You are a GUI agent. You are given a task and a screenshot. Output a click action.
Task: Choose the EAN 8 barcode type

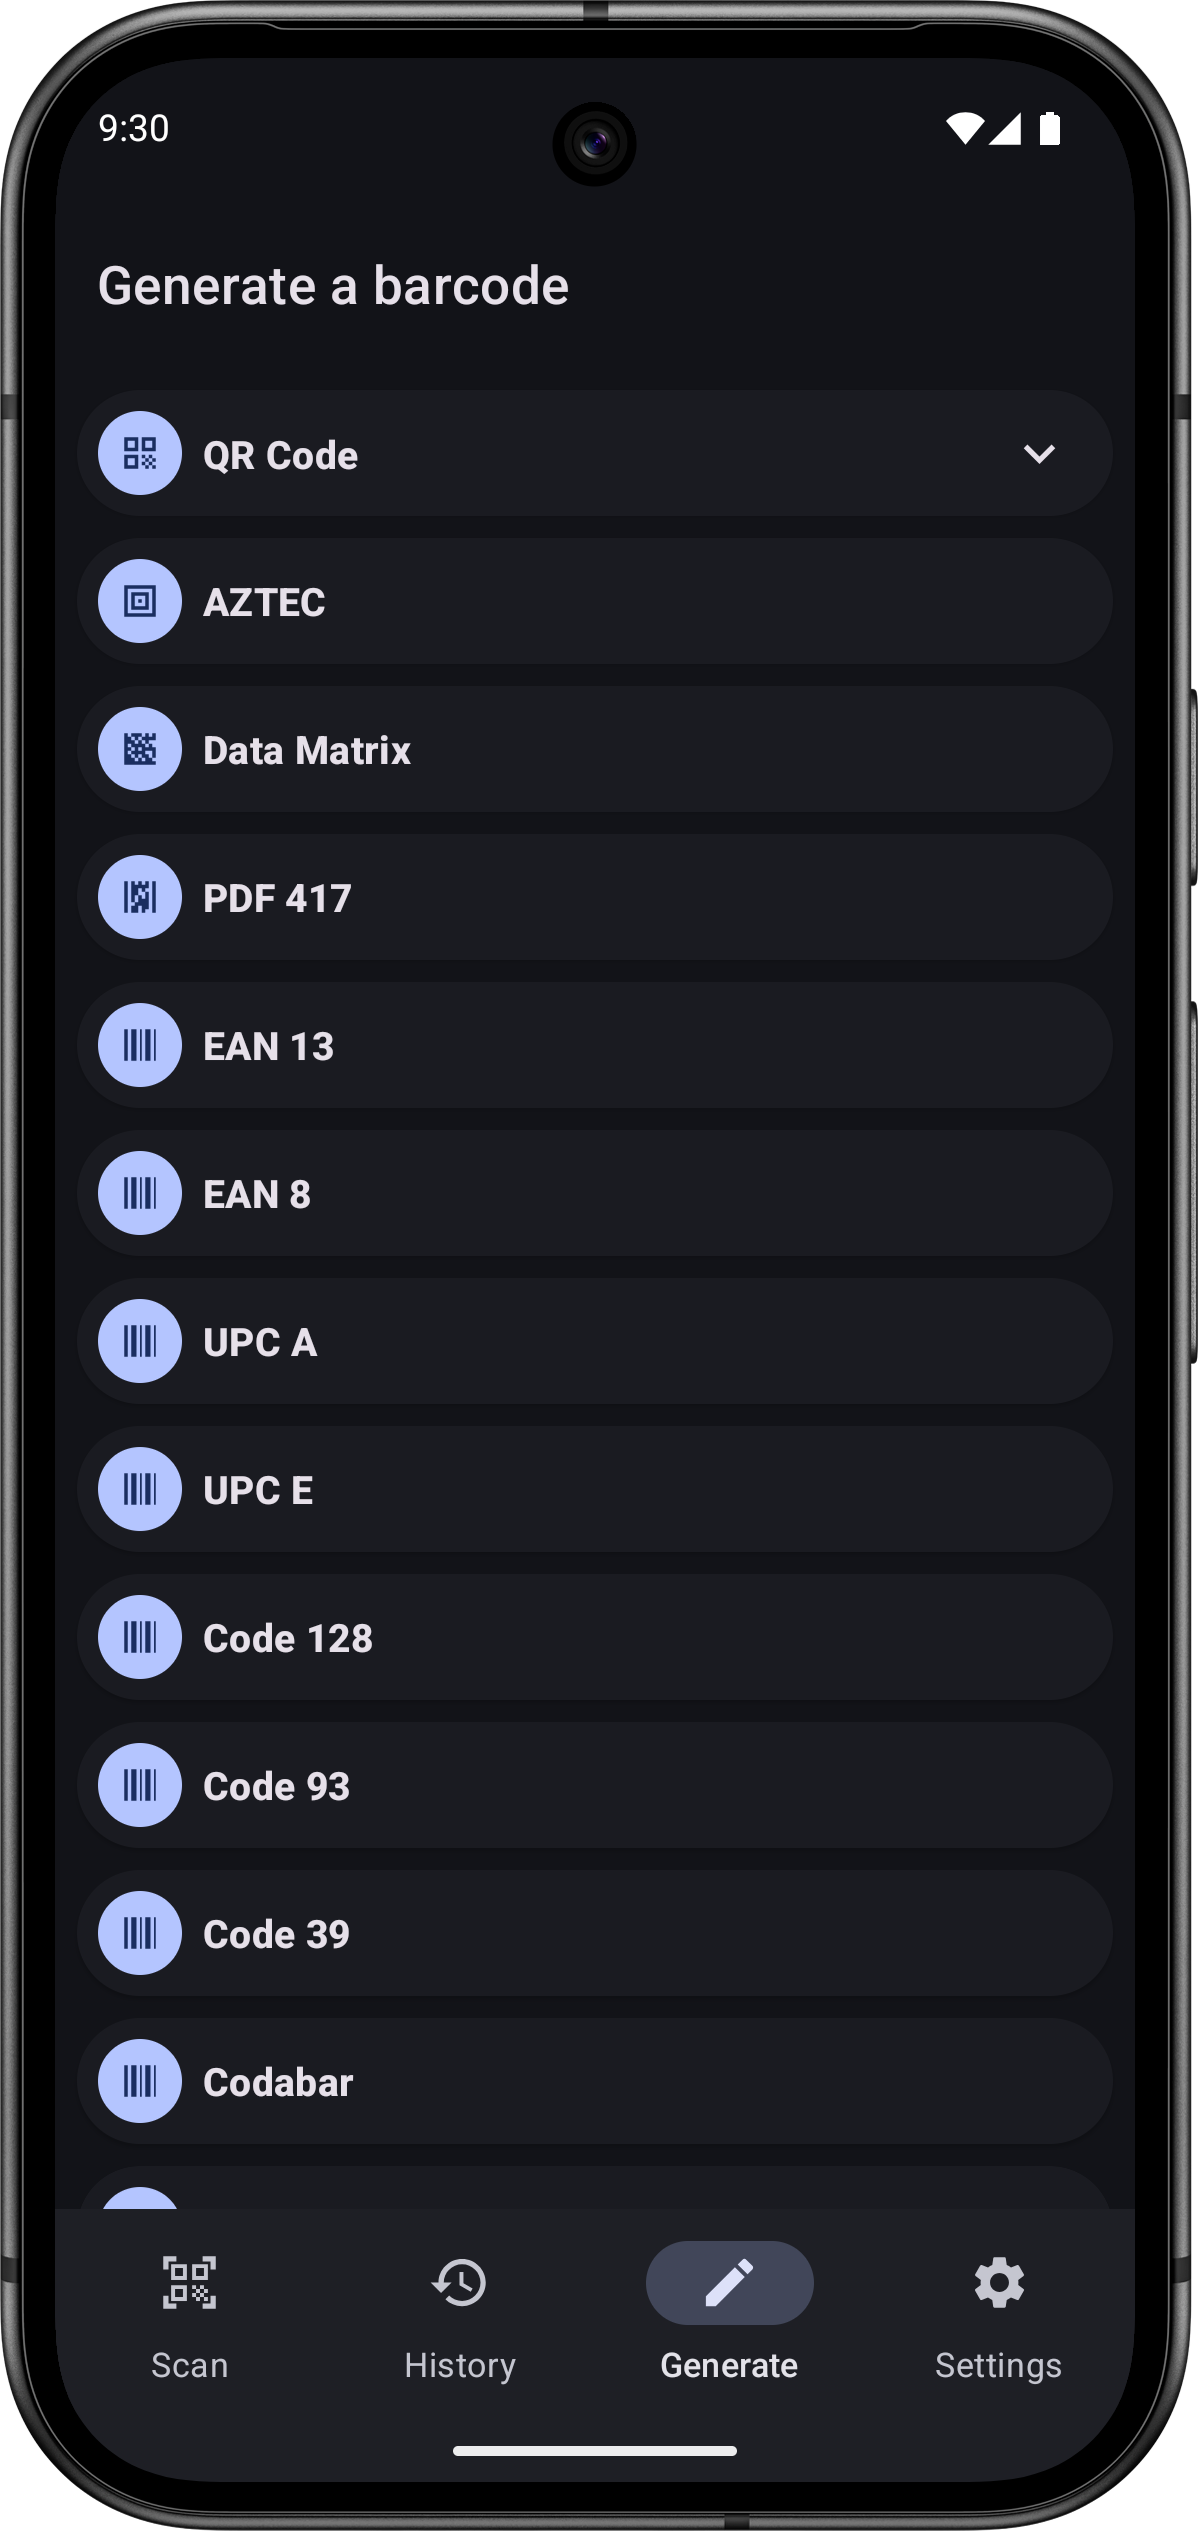coord(594,1194)
